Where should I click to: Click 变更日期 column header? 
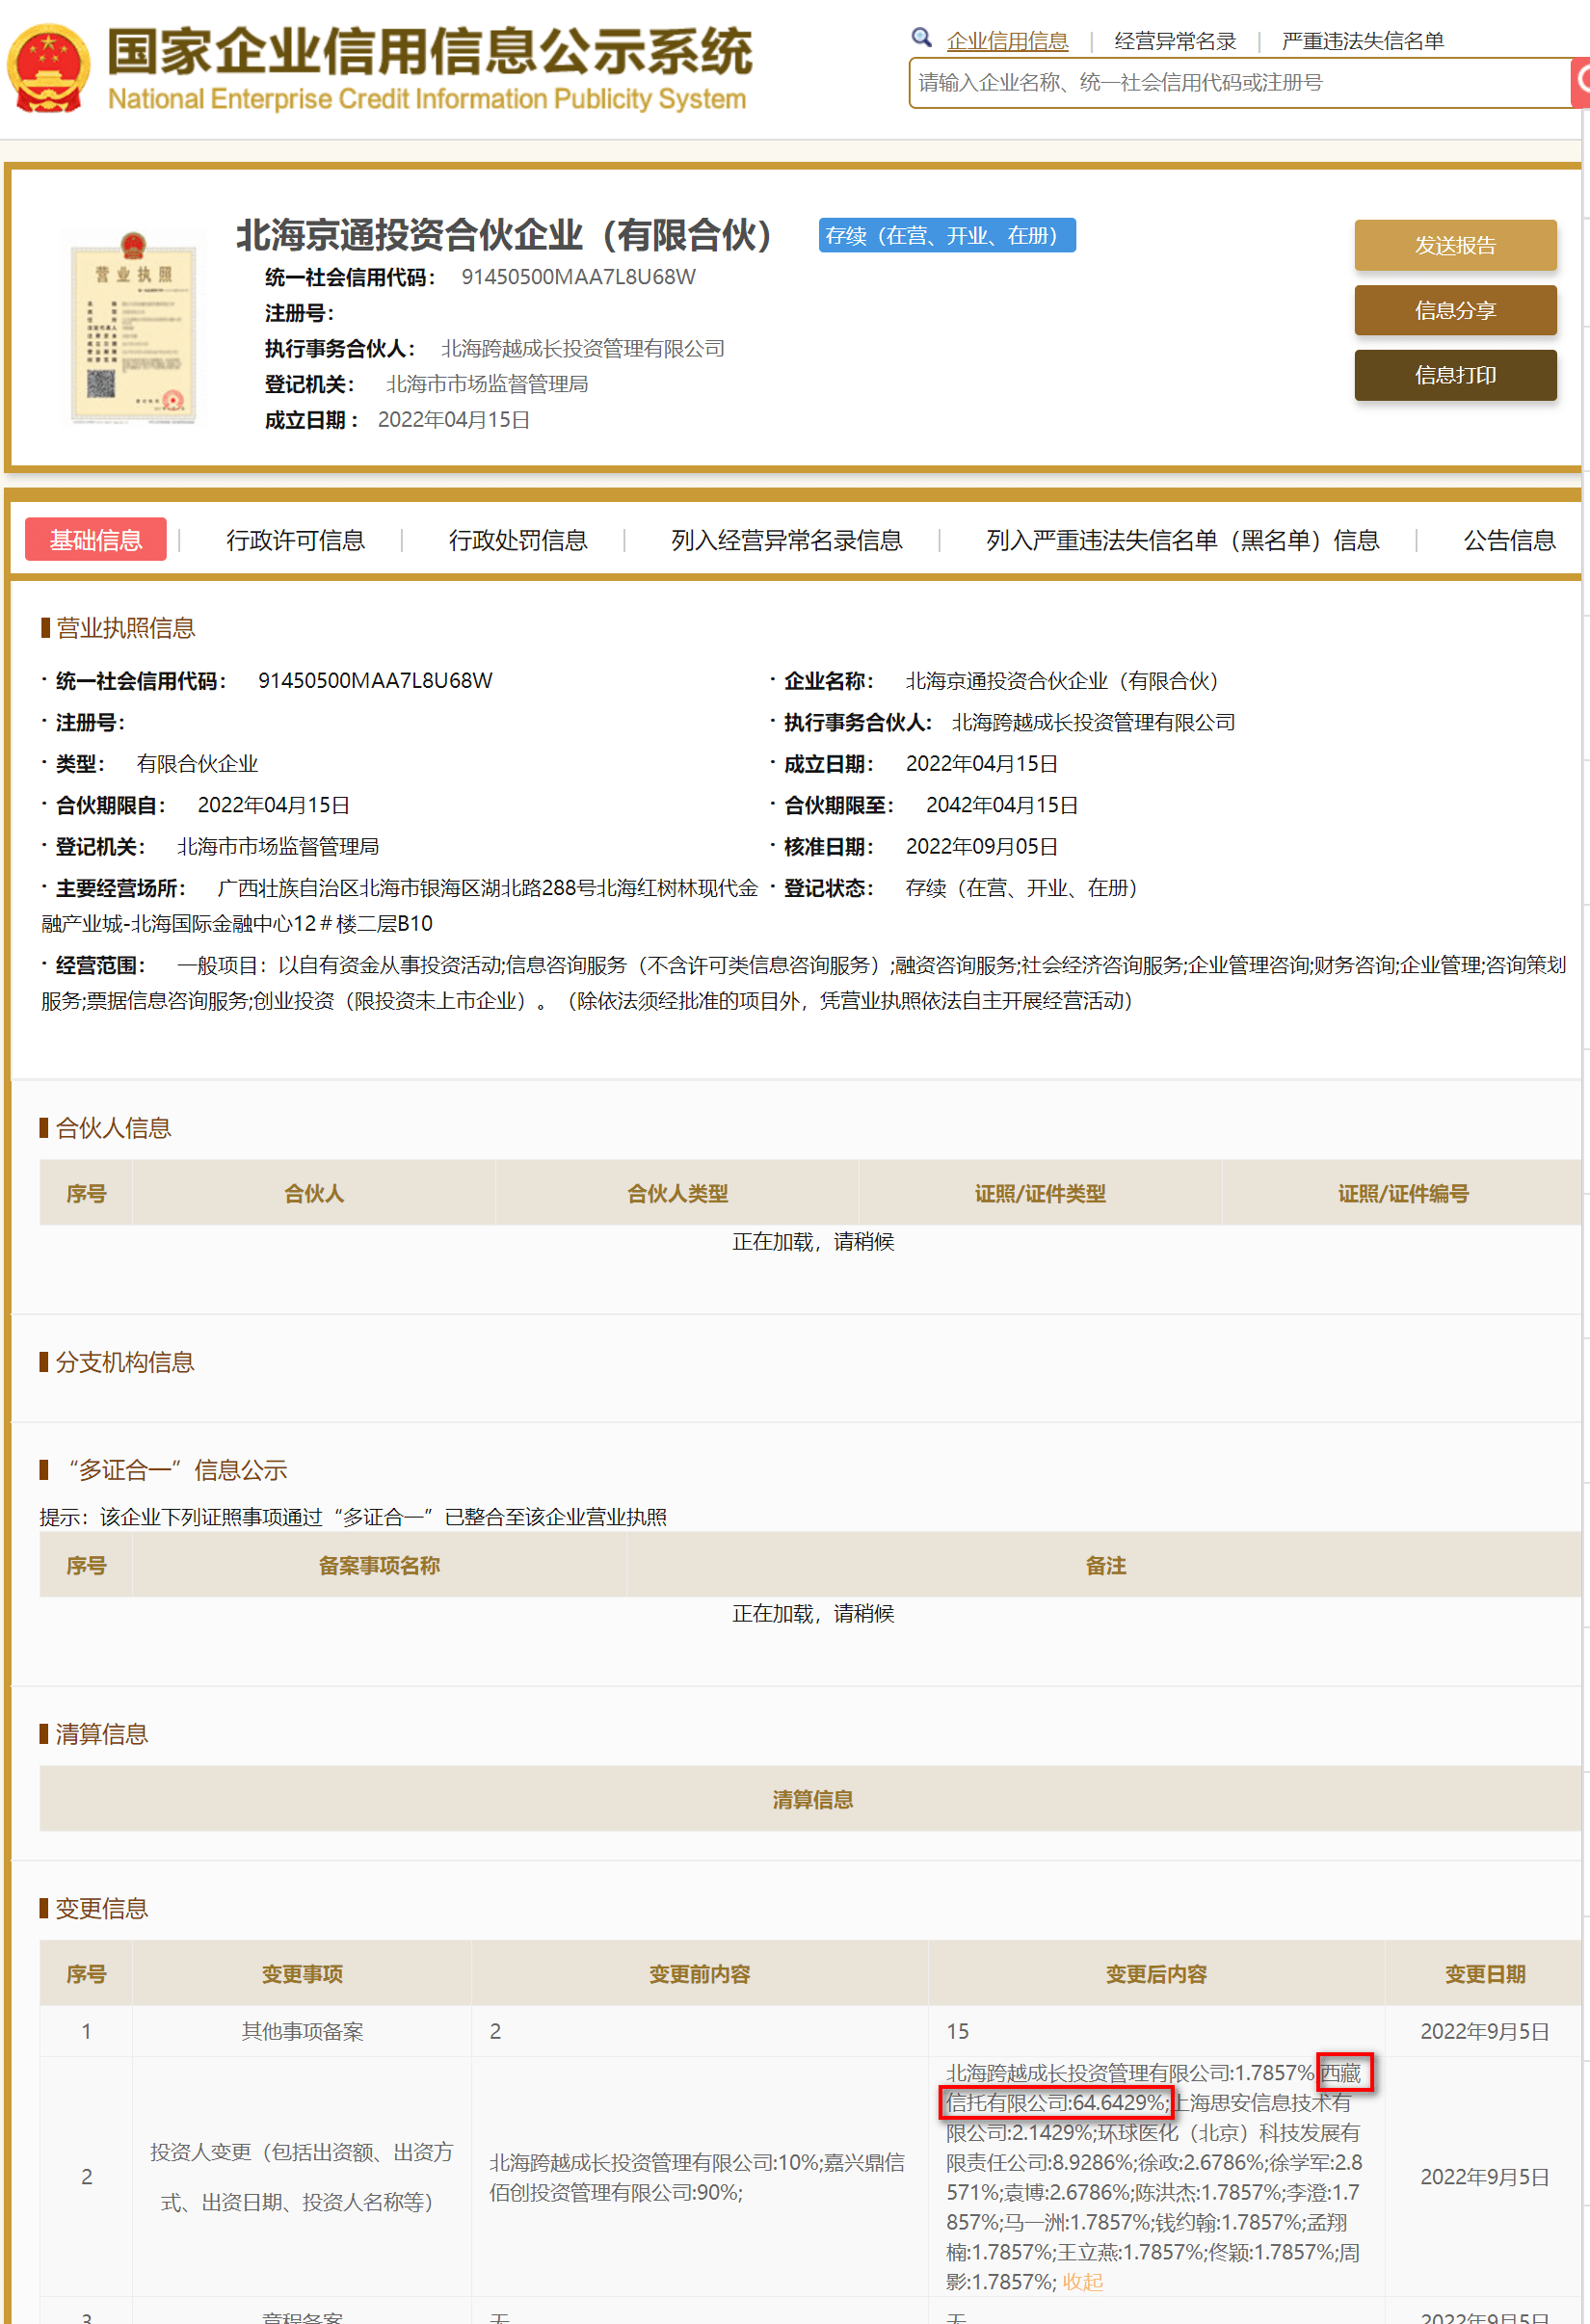coord(1484,1973)
